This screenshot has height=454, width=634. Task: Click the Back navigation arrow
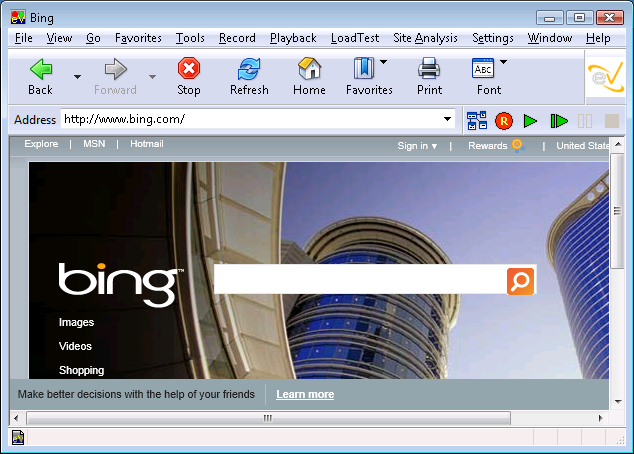[41, 69]
